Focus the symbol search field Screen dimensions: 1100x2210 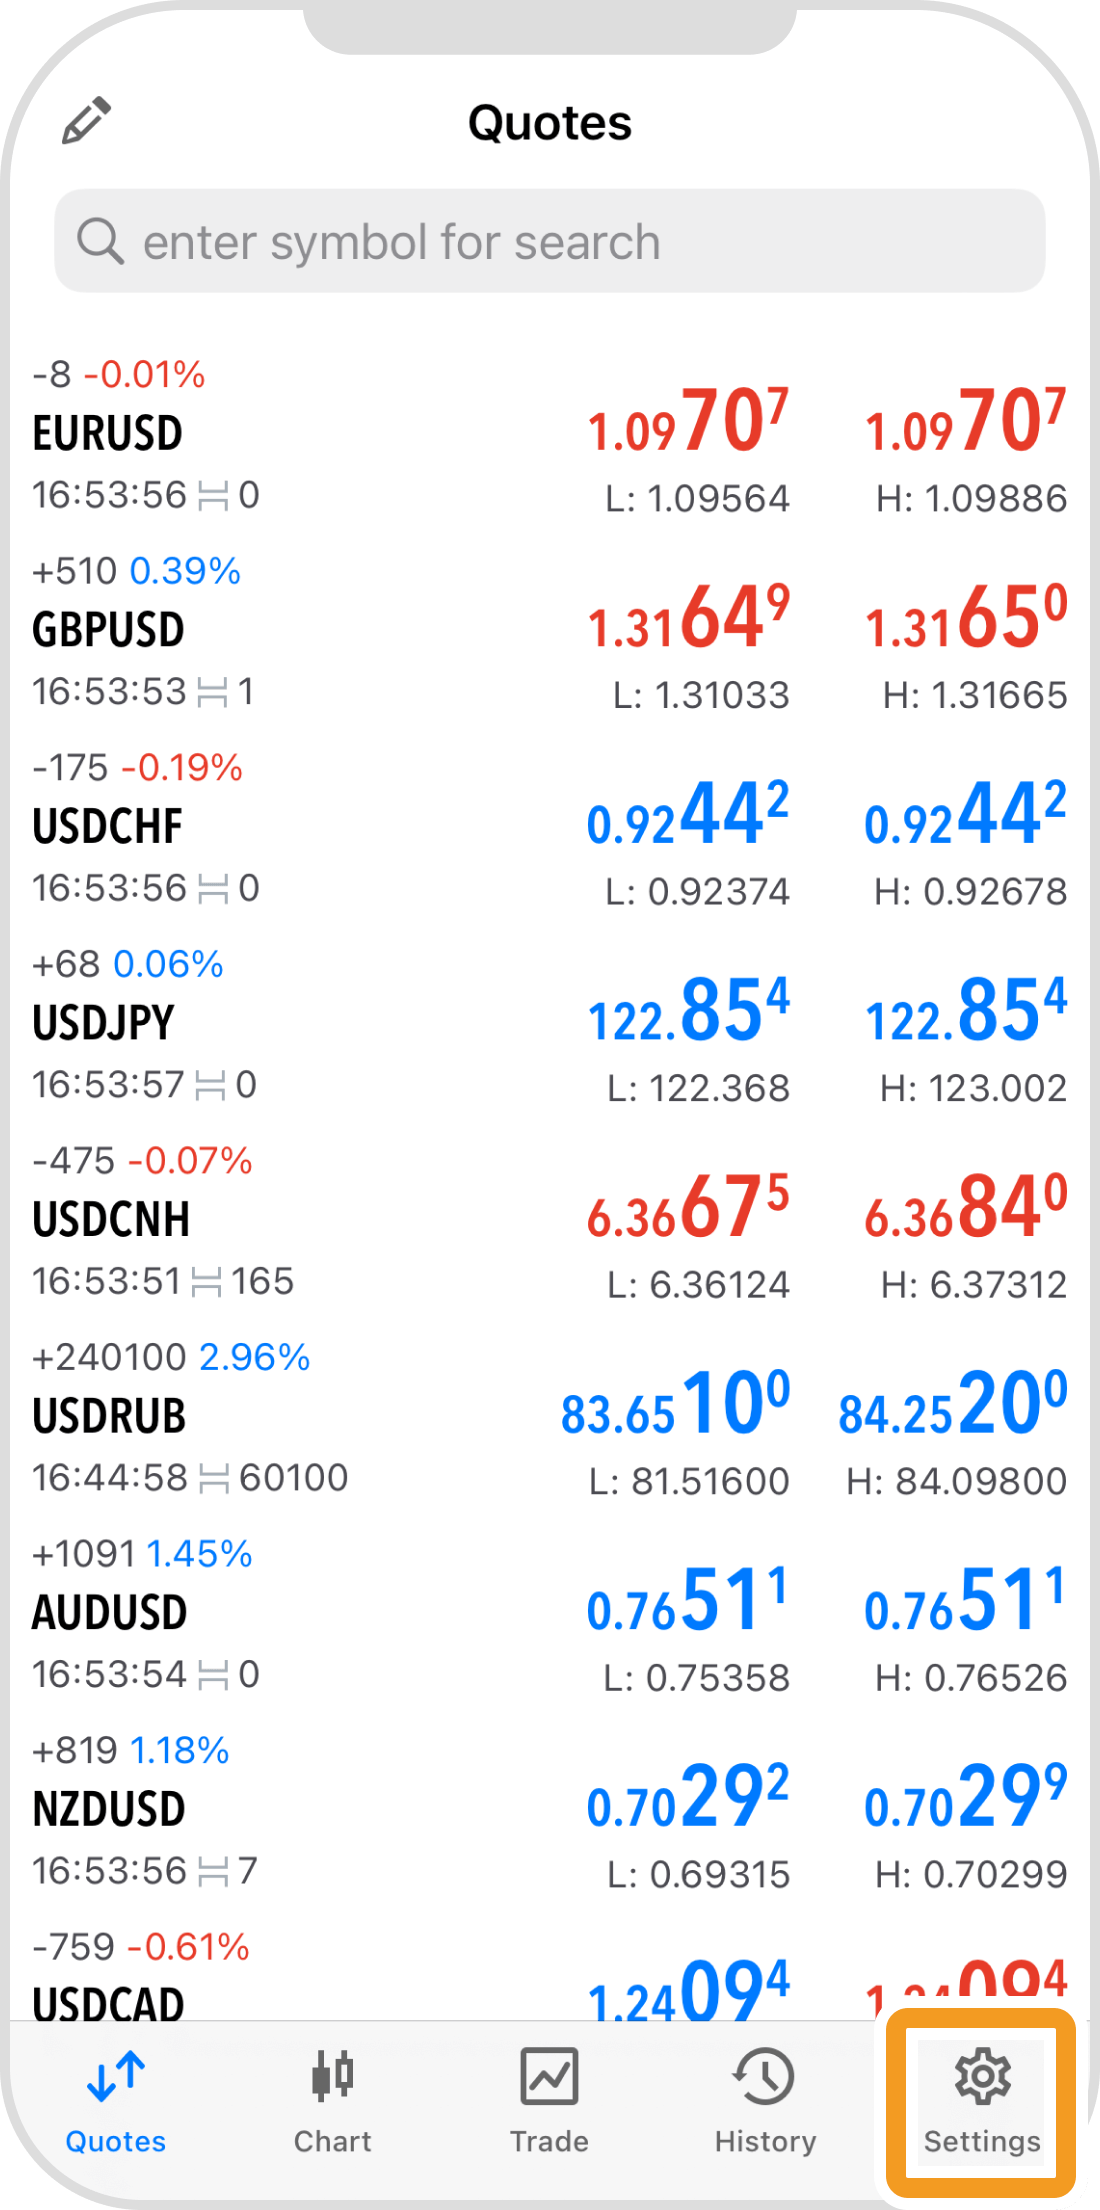550,241
